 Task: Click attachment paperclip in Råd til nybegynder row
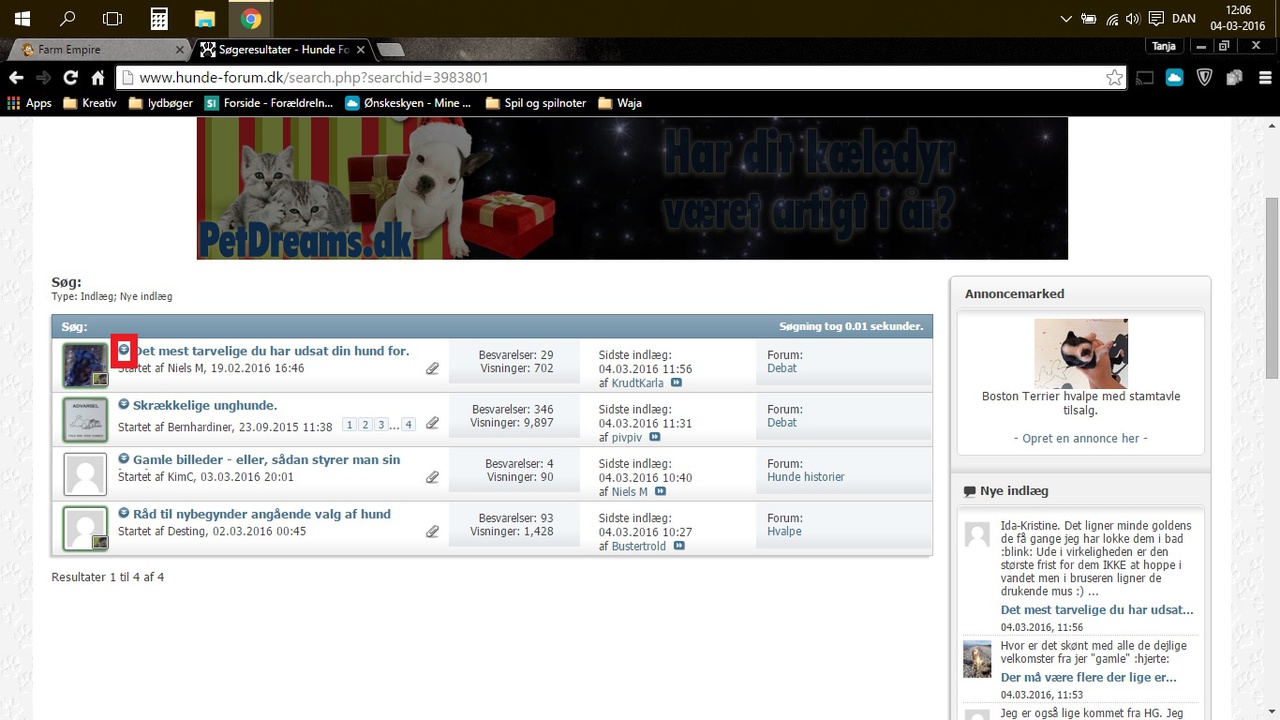[x=432, y=531]
